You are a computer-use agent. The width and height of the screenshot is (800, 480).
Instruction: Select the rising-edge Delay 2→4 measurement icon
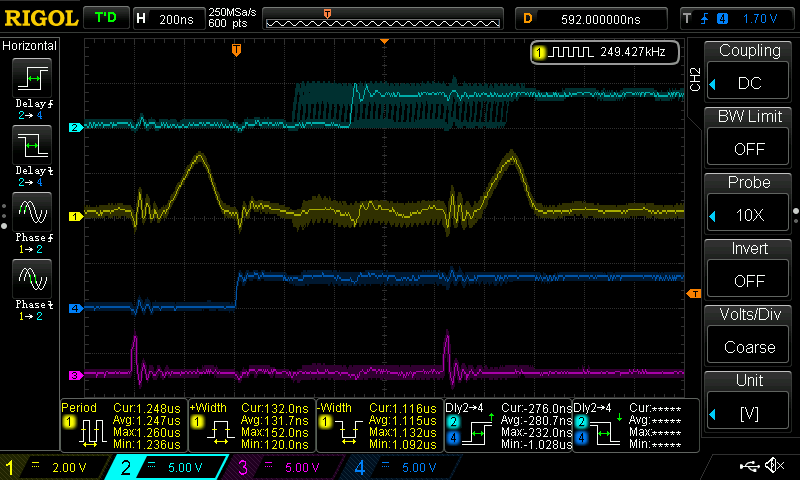(32, 78)
